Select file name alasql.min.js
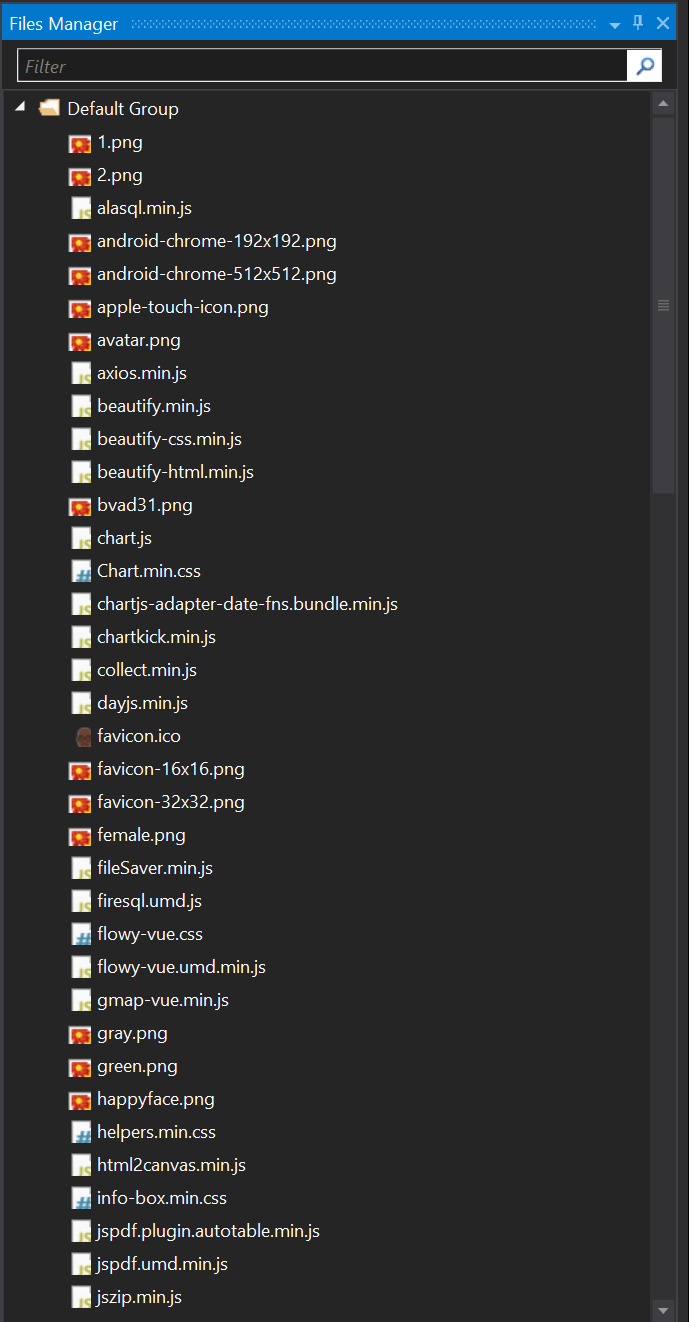Image resolution: width=689 pixels, height=1322 pixels. point(145,208)
